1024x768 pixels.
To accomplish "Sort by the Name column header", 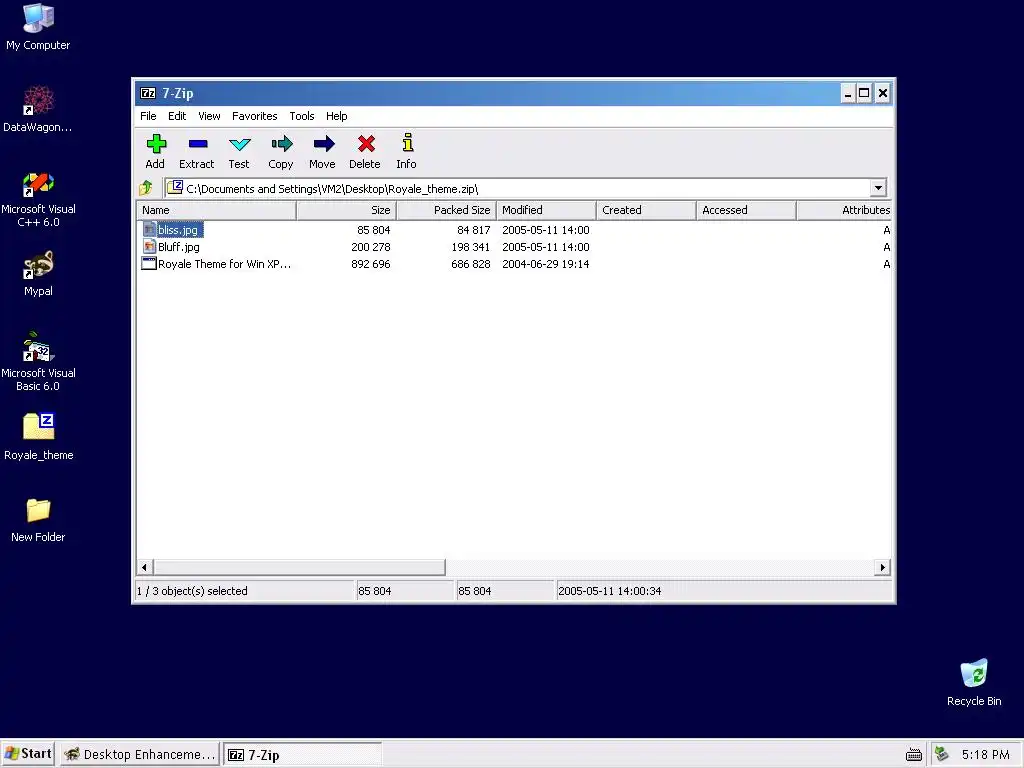I will pyautogui.click(x=216, y=210).
